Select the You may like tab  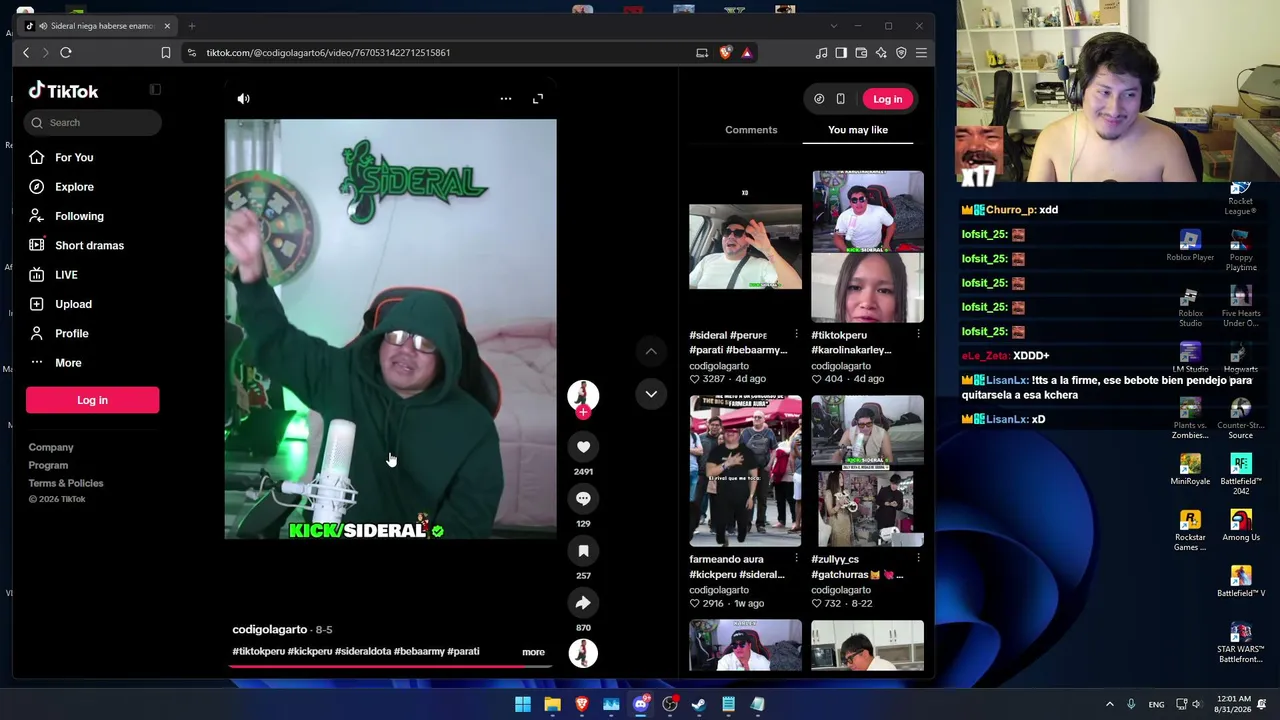click(858, 130)
